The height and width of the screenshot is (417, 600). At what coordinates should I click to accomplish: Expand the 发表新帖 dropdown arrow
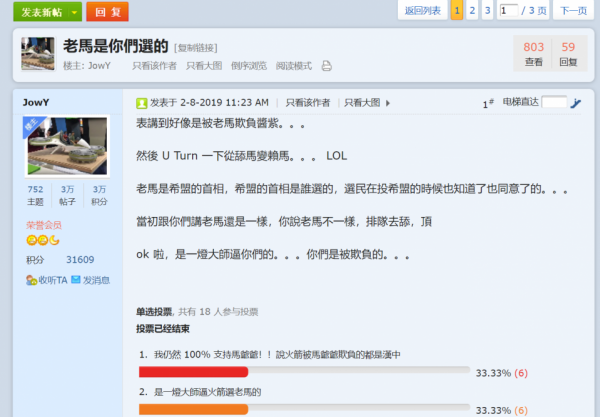pos(75,12)
